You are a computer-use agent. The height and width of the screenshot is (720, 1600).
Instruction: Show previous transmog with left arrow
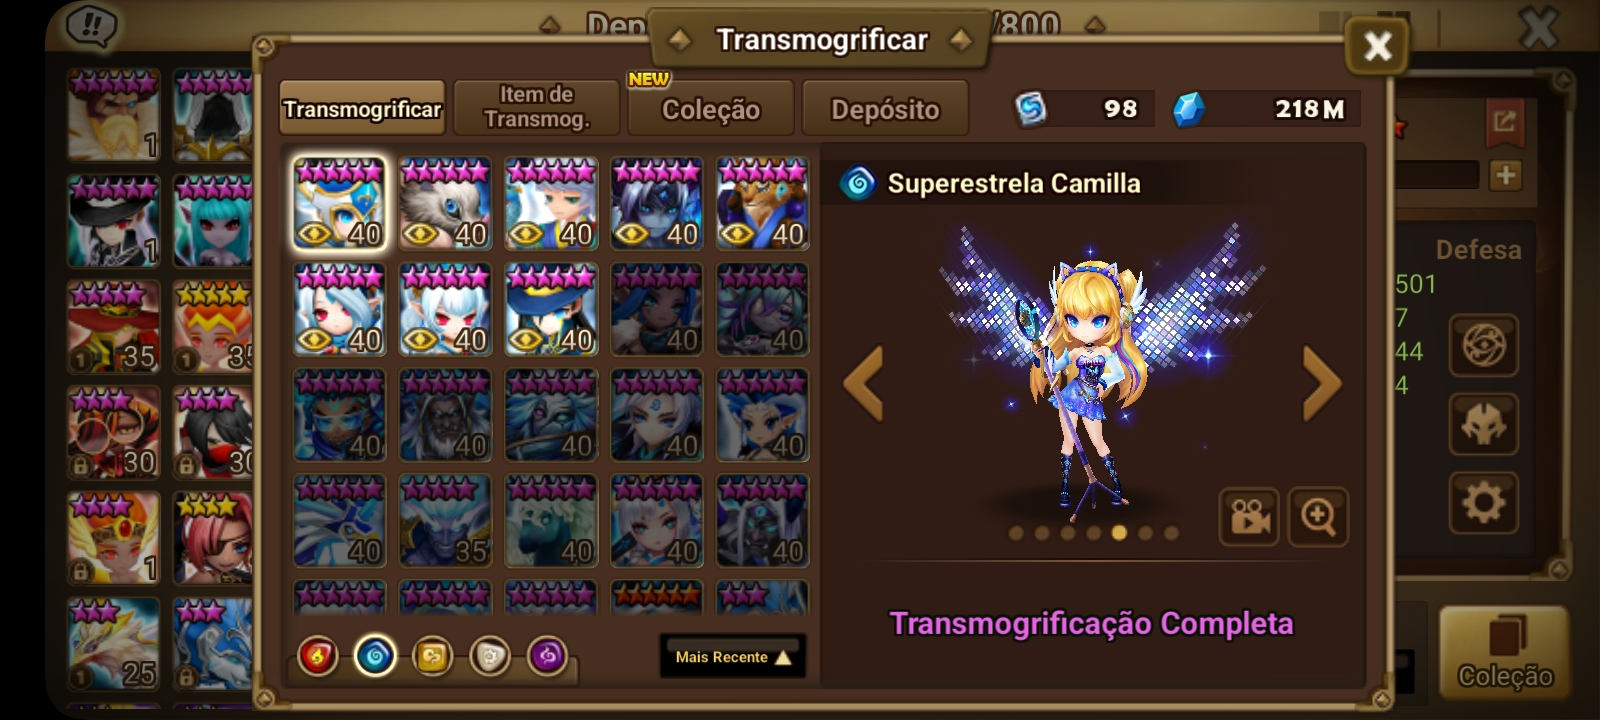pyautogui.click(x=864, y=383)
